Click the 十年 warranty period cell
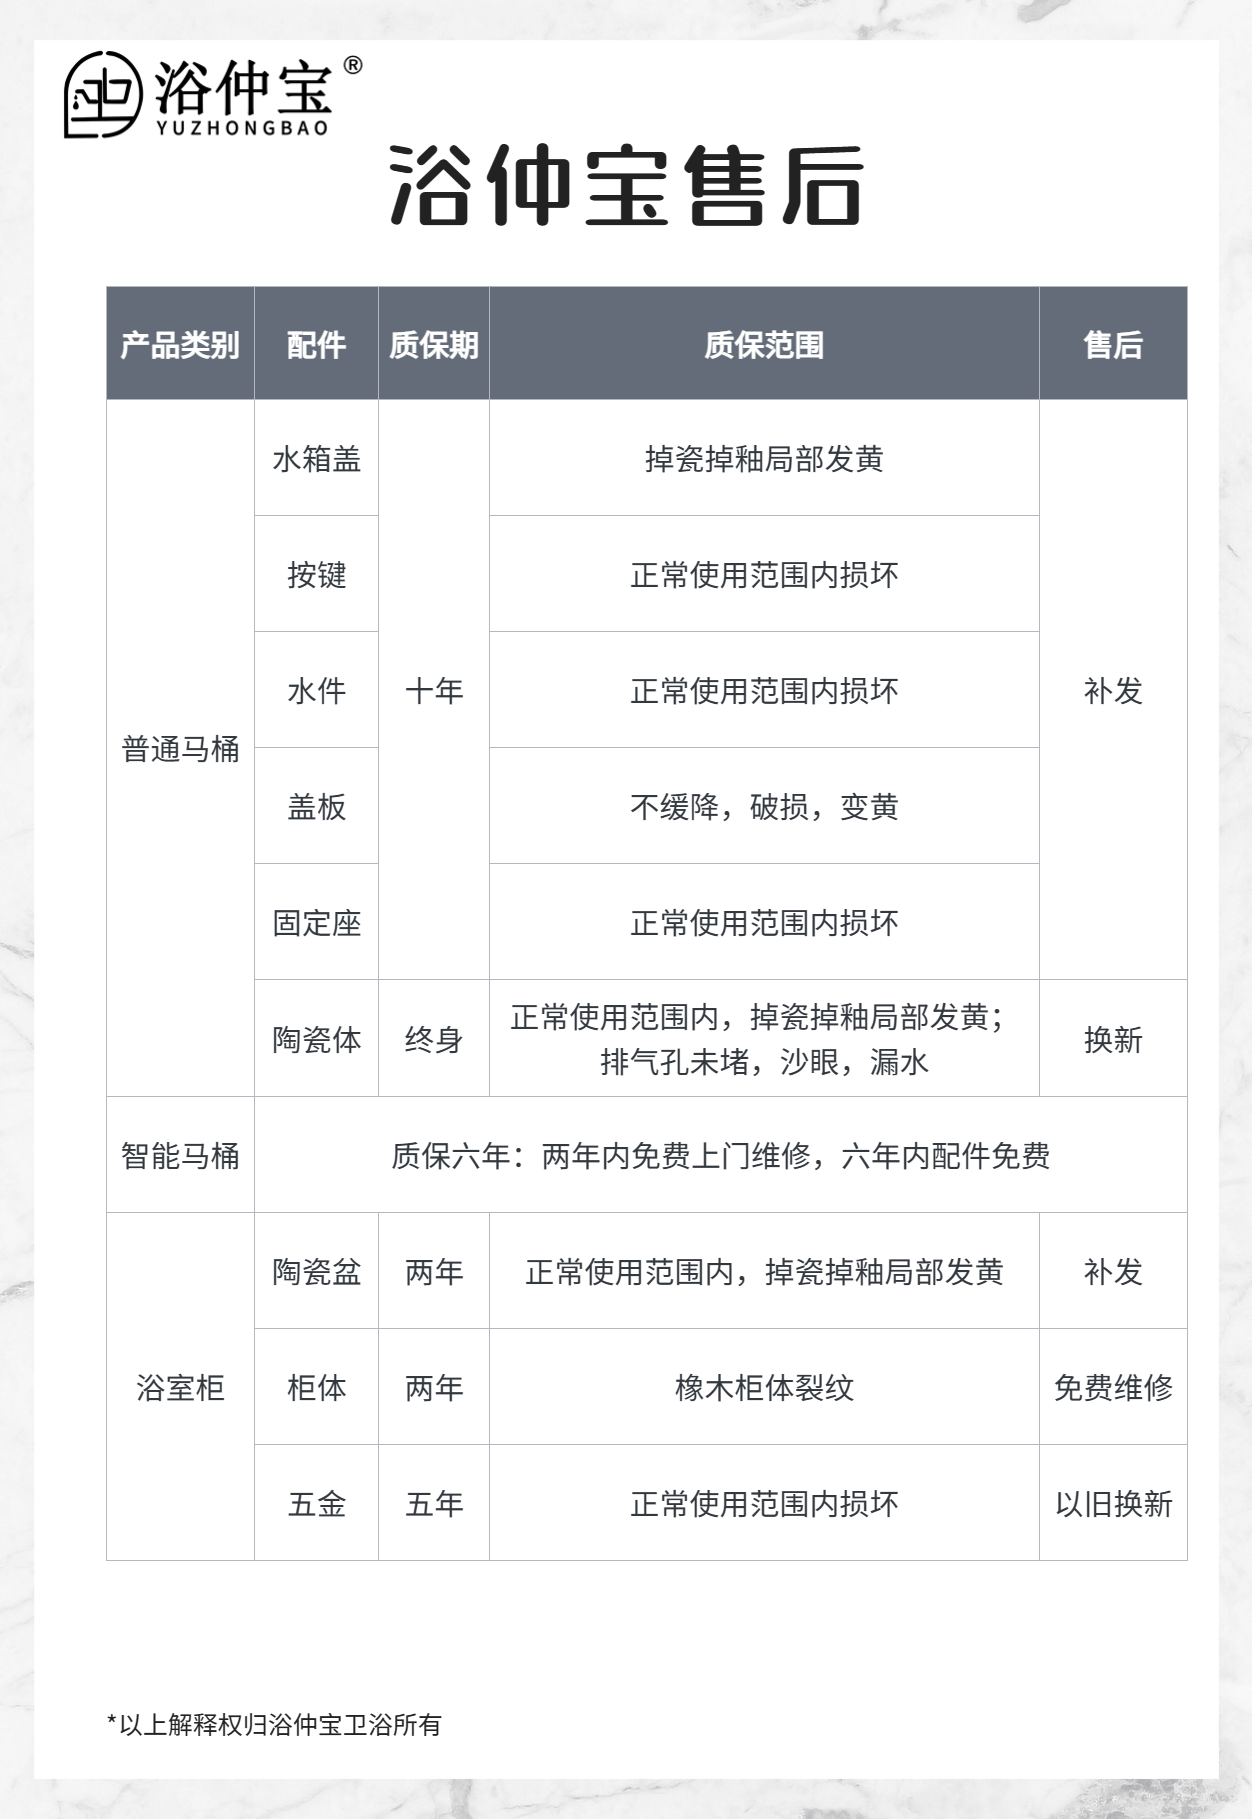Image resolution: width=1252 pixels, height=1819 pixels. (x=434, y=690)
